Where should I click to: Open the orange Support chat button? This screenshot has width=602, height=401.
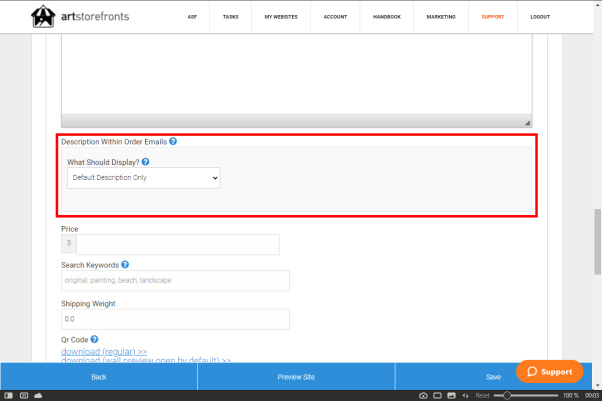click(x=550, y=371)
